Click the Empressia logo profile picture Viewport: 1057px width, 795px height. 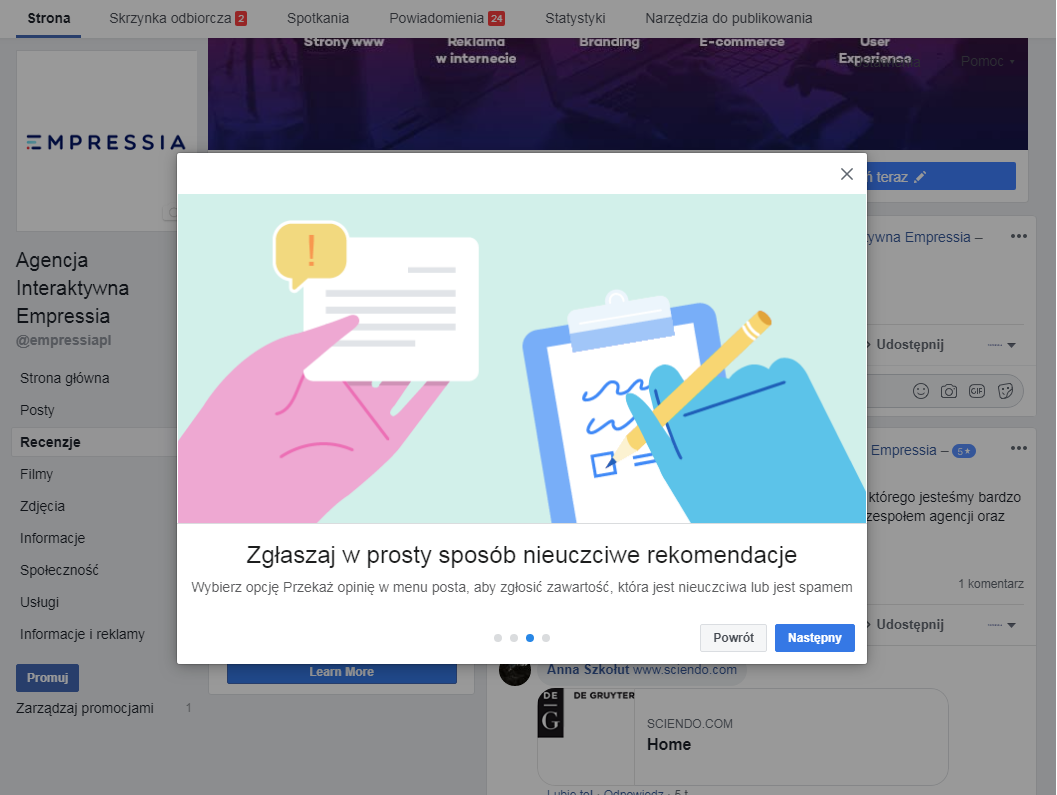[107, 142]
